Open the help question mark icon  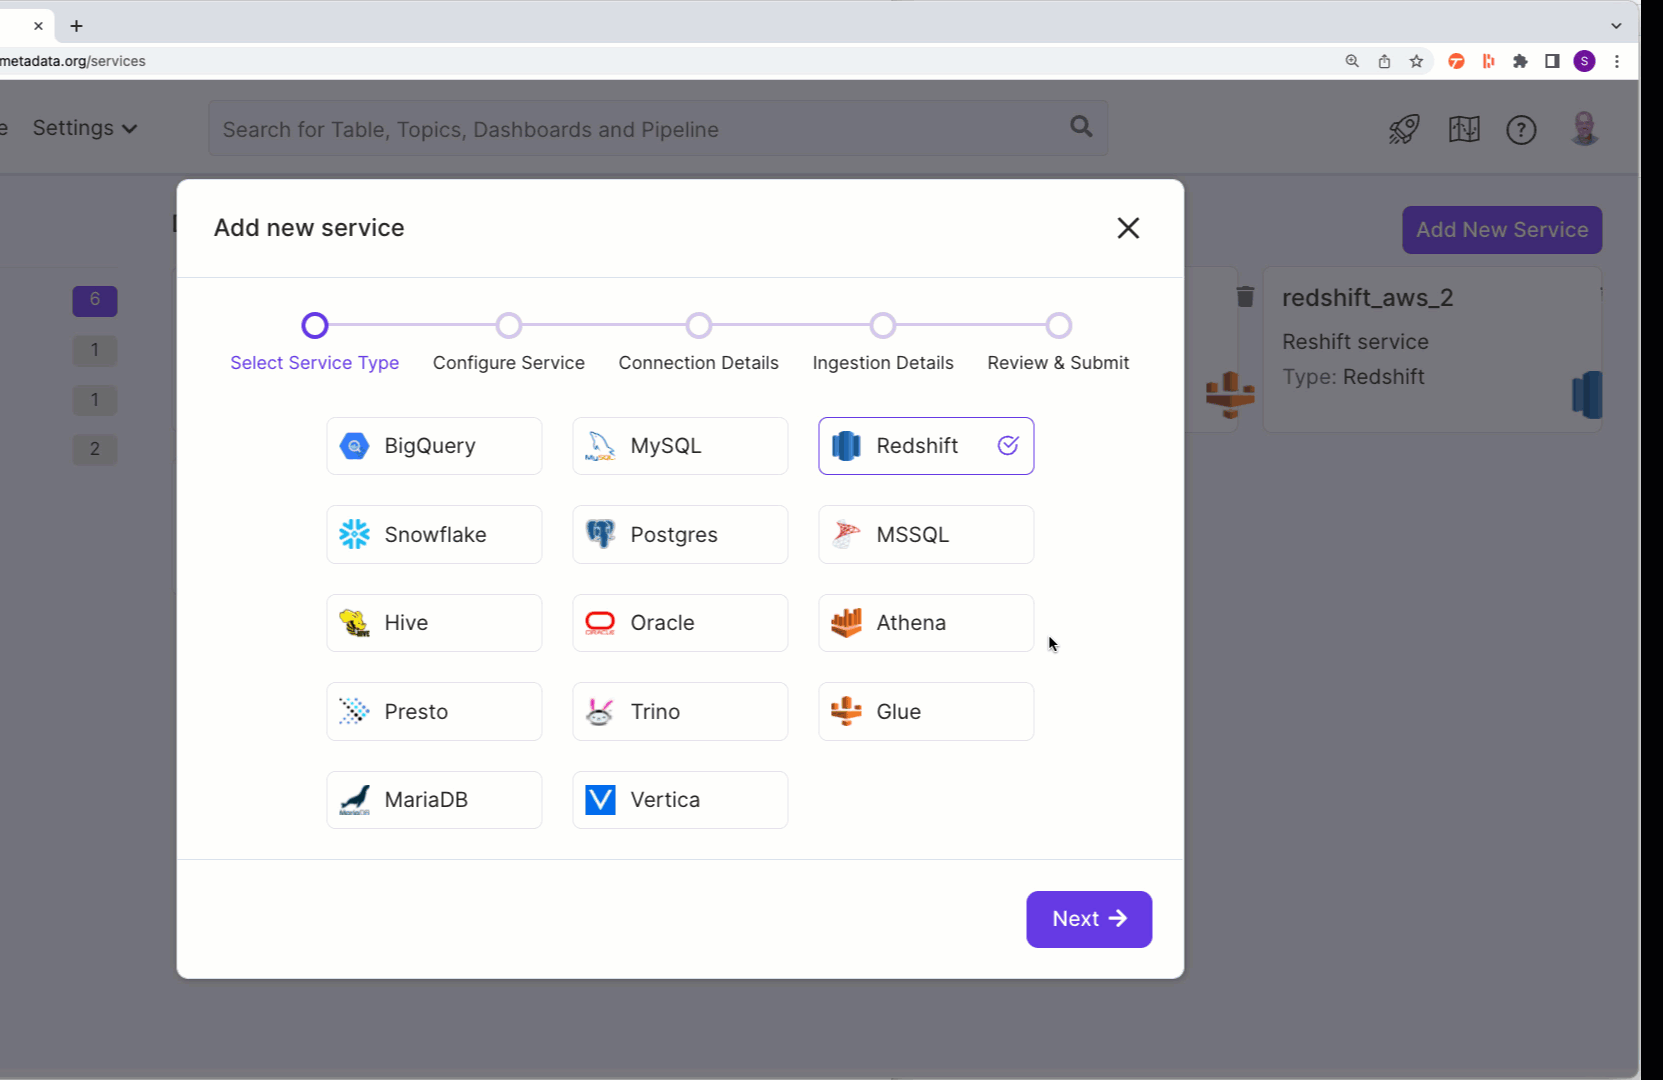[x=1521, y=129]
